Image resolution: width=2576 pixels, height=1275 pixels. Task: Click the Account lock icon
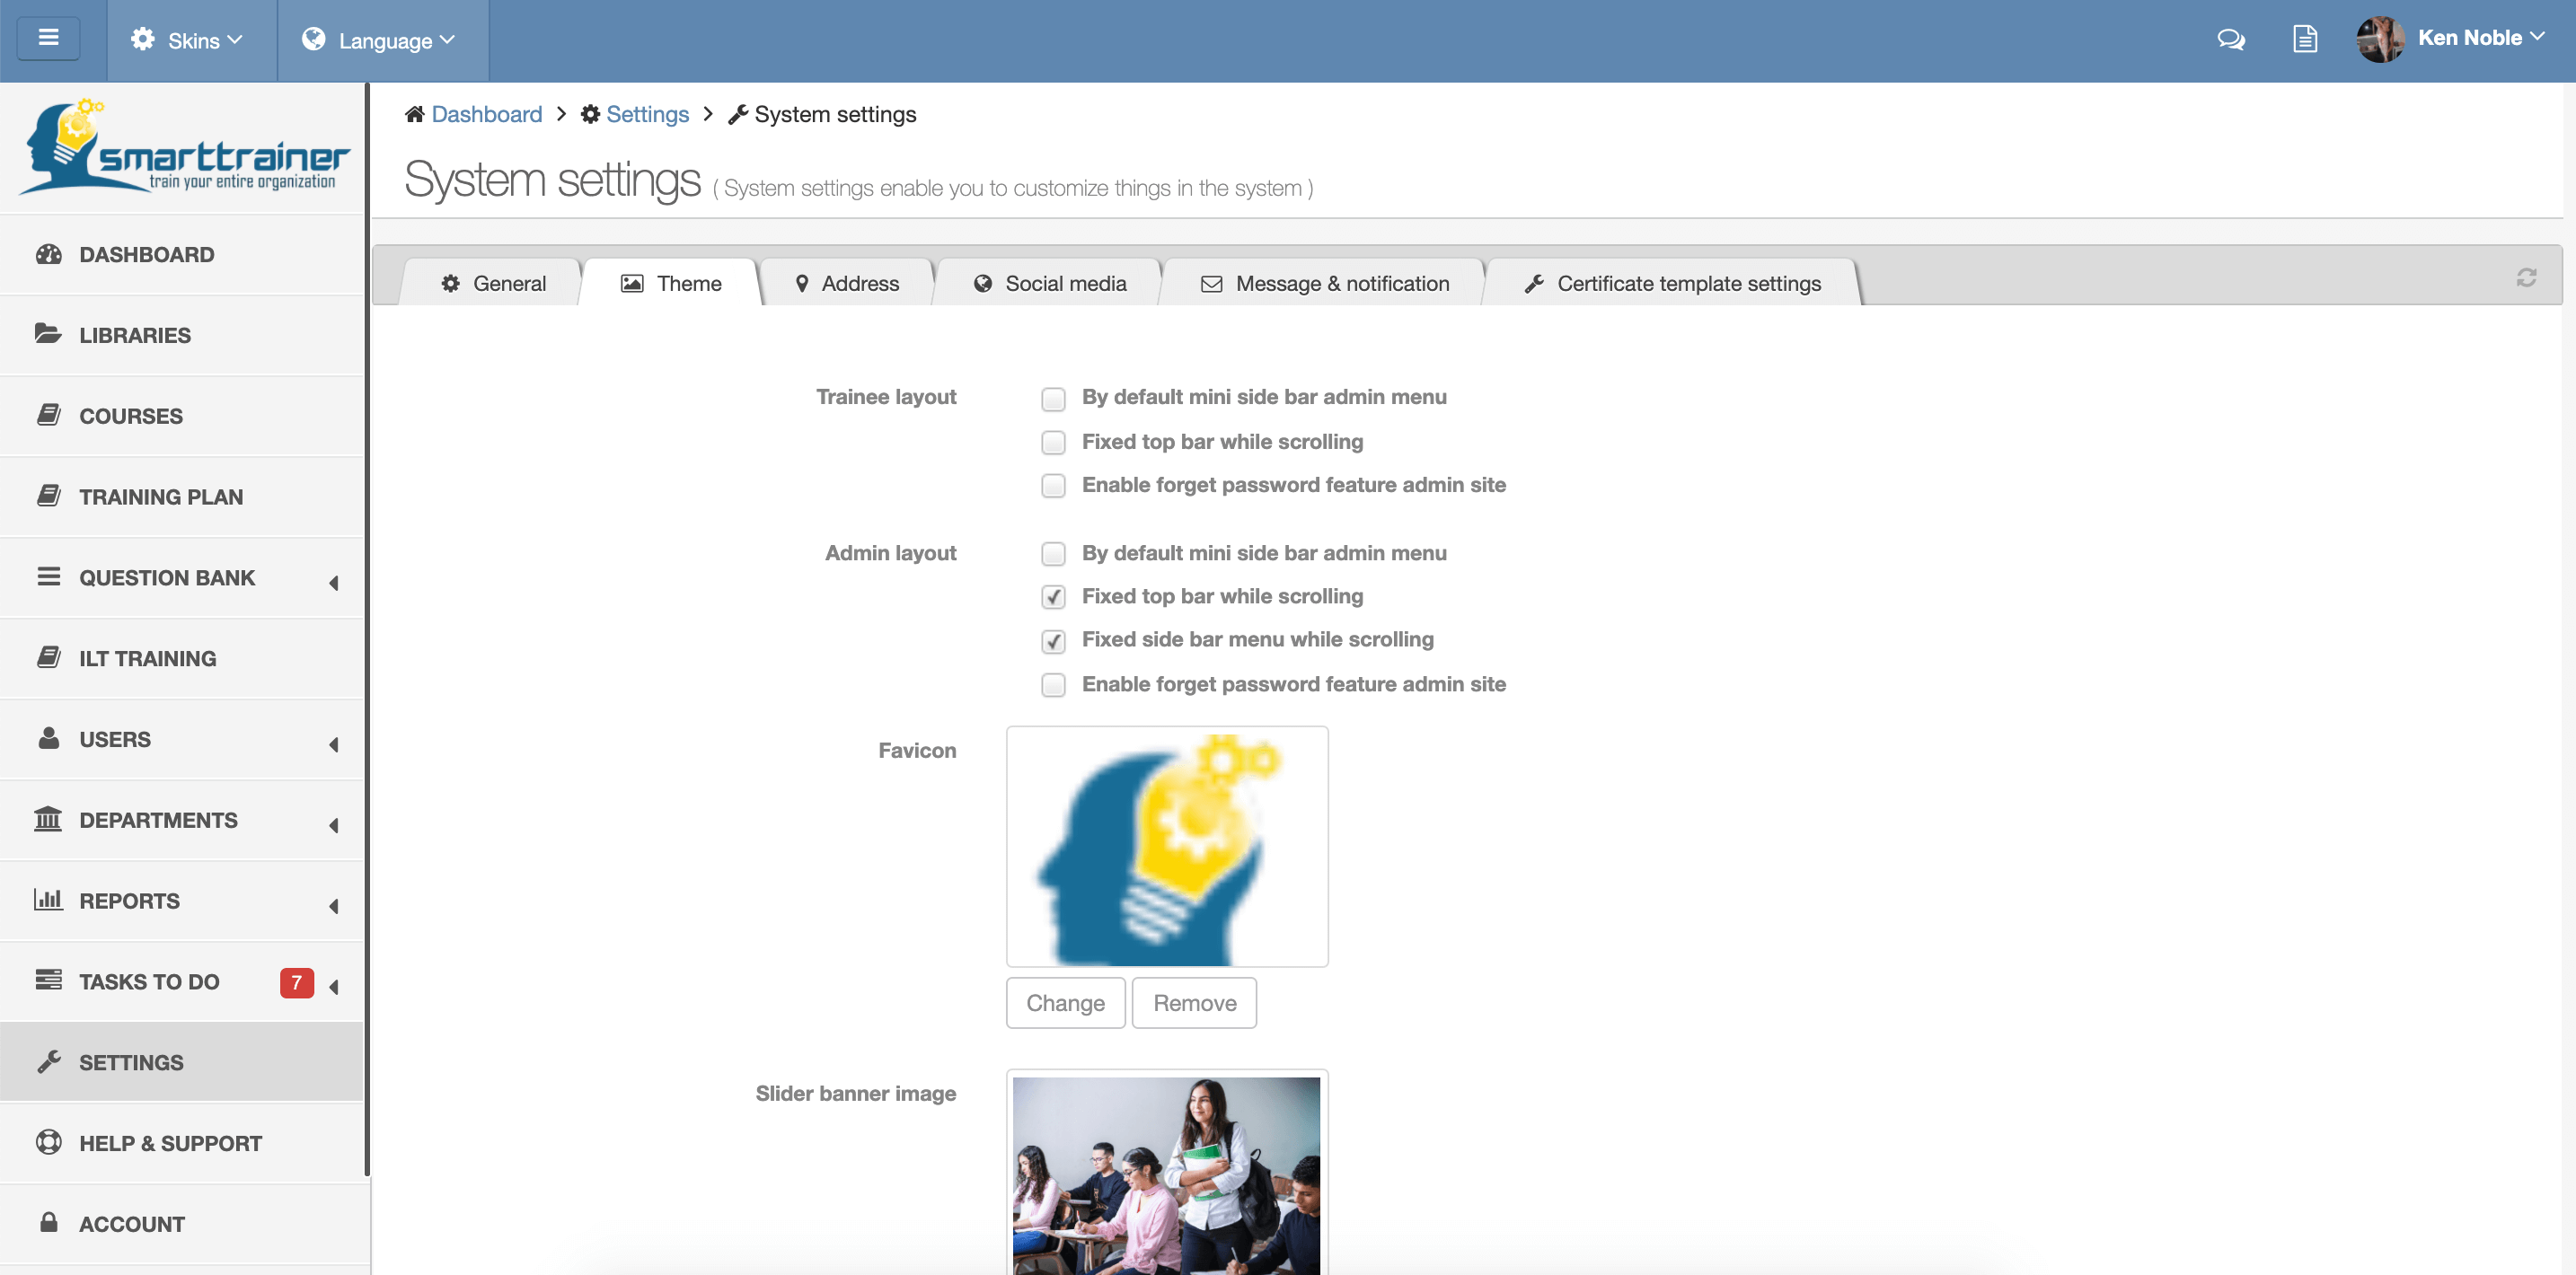(x=48, y=1222)
